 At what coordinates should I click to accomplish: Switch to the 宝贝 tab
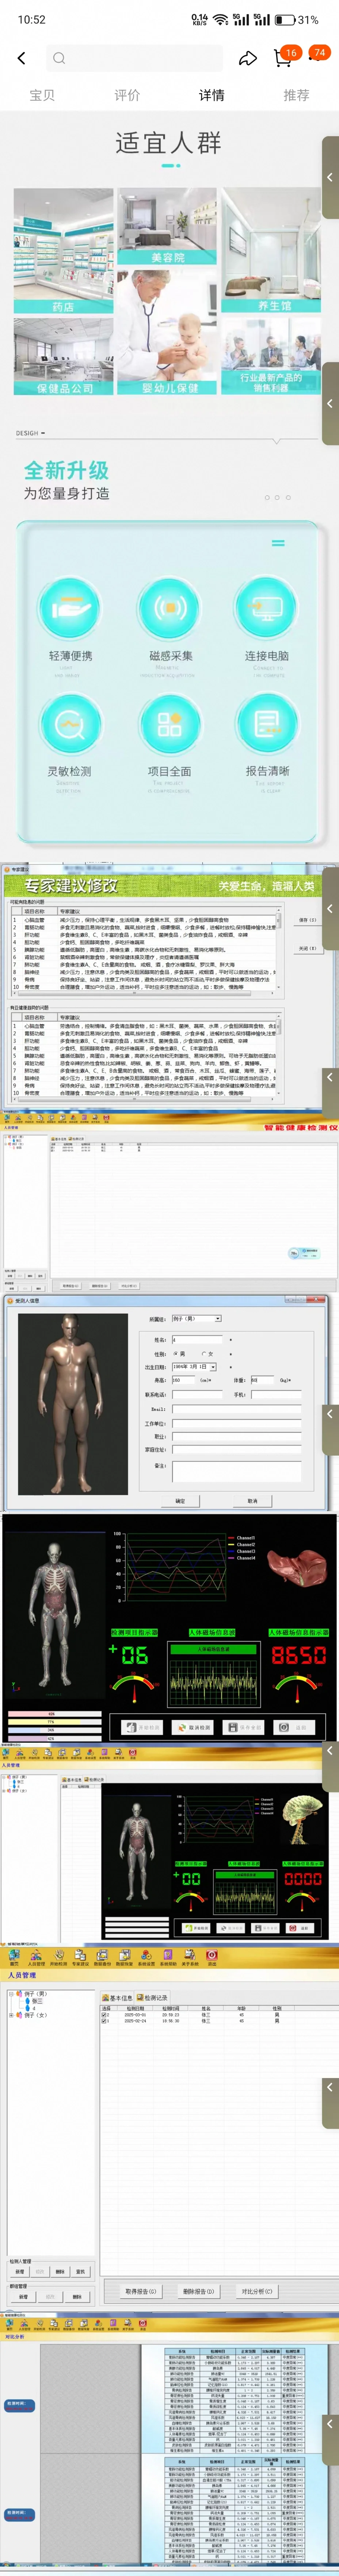tap(42, 95)
